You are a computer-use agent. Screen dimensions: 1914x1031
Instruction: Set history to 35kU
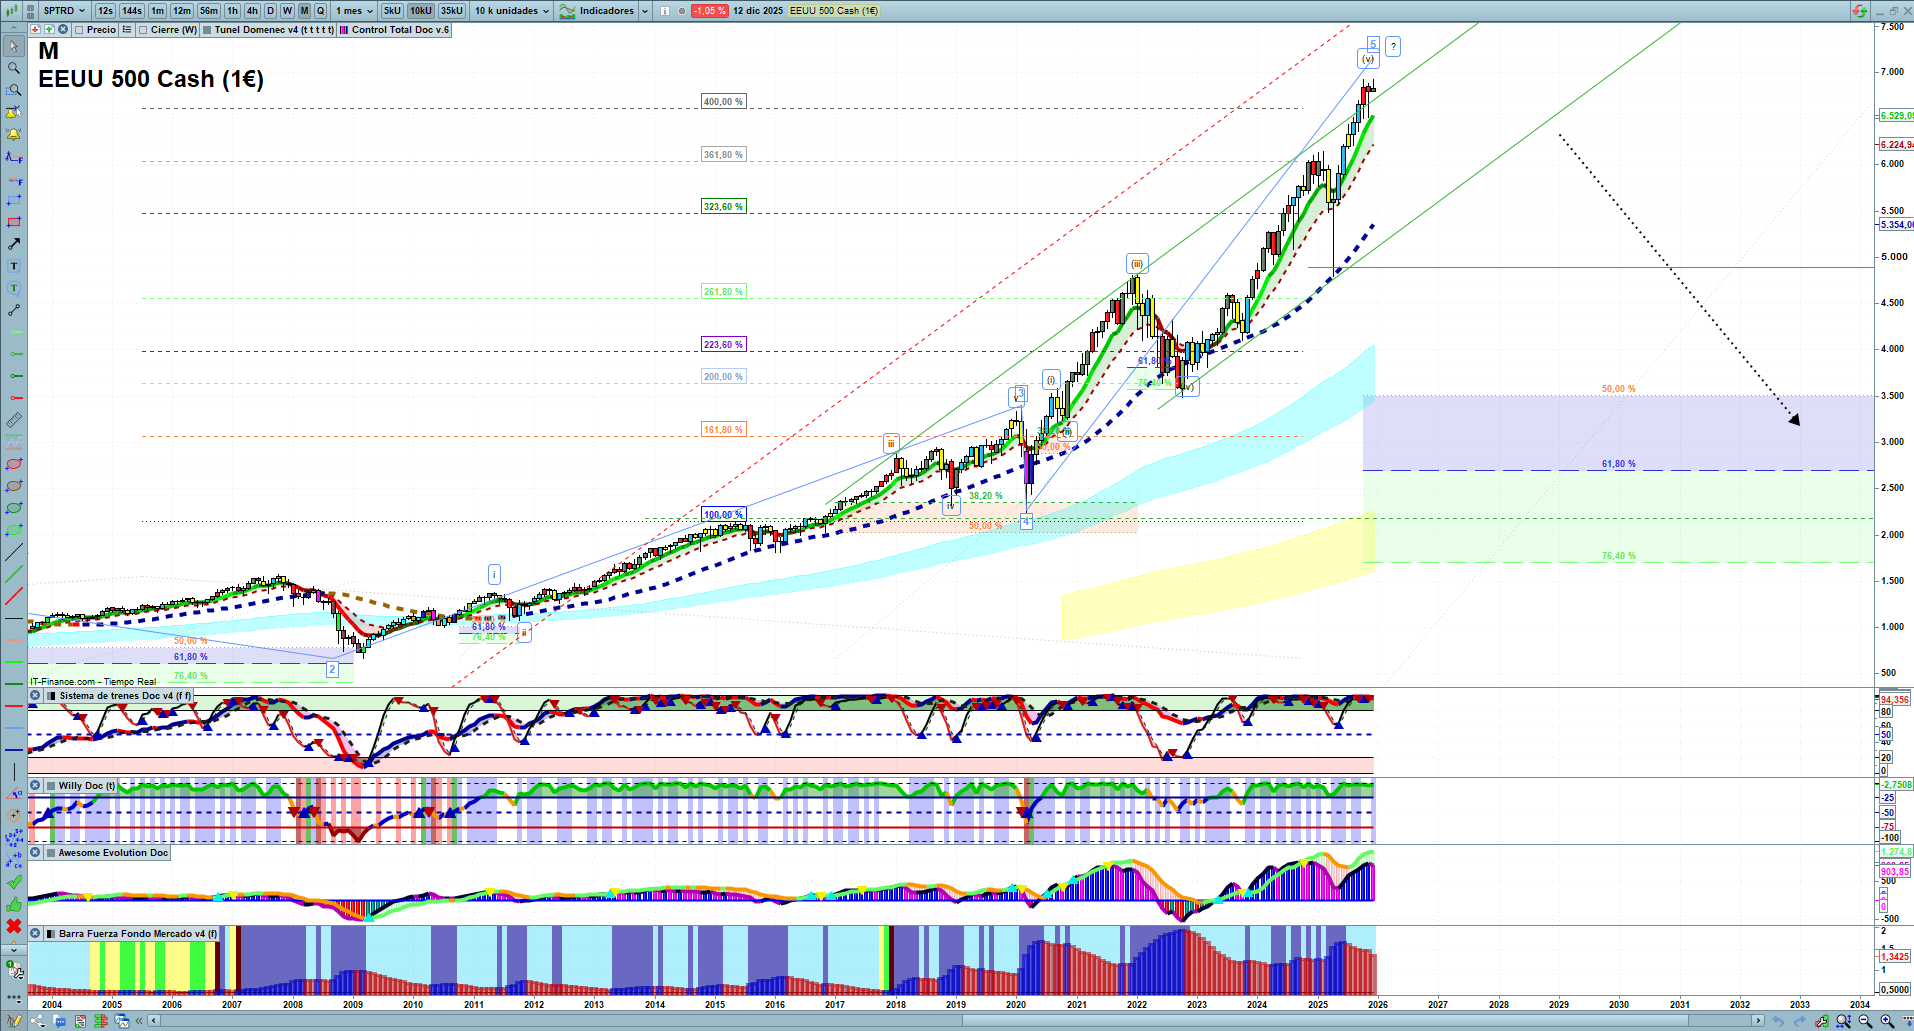coord(452,11)
